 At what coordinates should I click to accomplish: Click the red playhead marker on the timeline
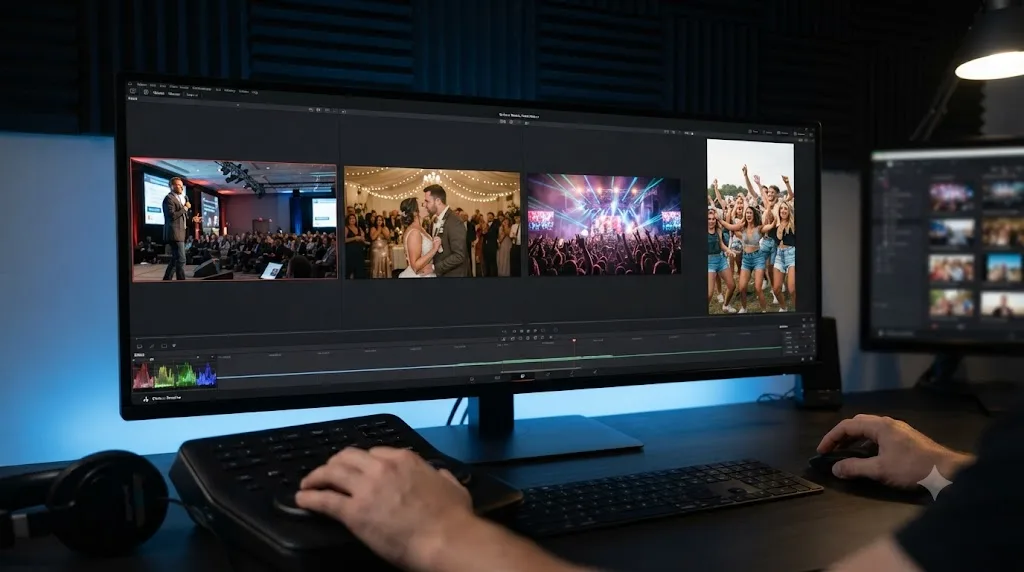coord(574,341)
